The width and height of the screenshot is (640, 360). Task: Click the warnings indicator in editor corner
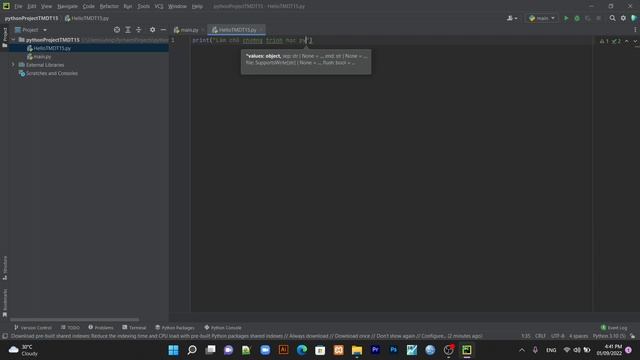click(610, 41)
